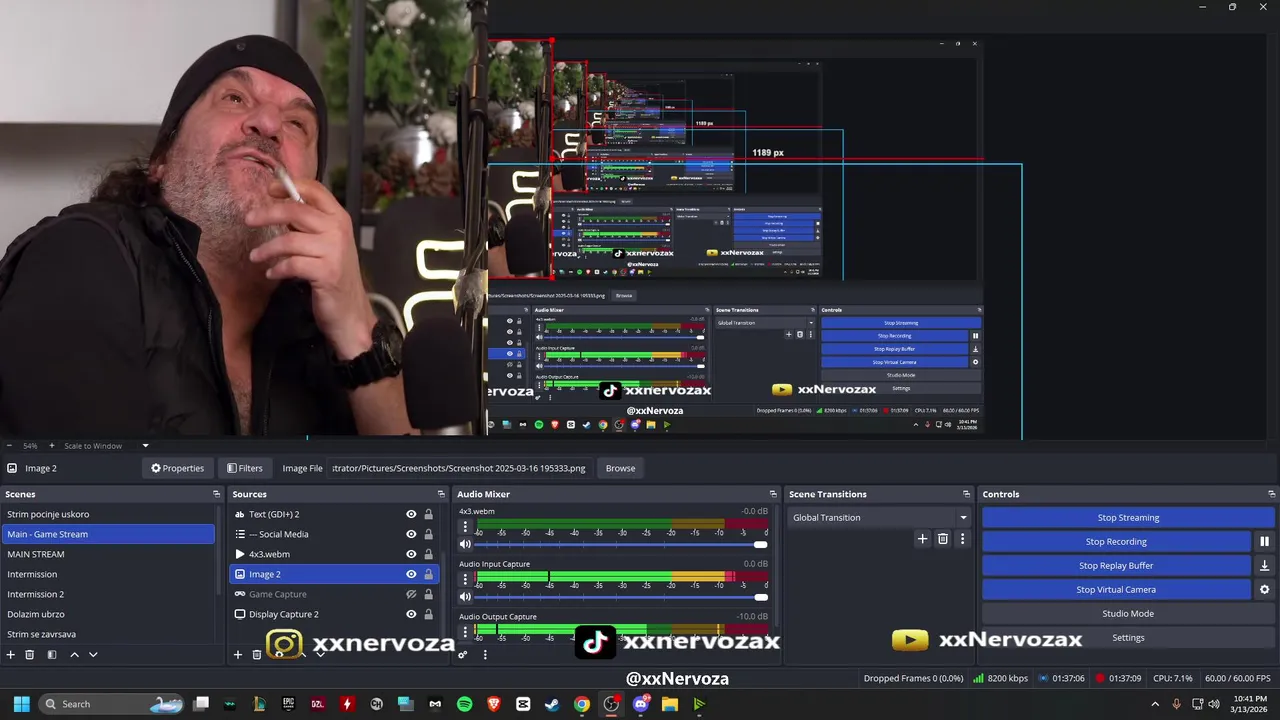Image resolution: width=1280 pixels, height=720 pixels.
Task: Pop out the Scene Transitions dock icon
Action: click(x=966, y=494)
